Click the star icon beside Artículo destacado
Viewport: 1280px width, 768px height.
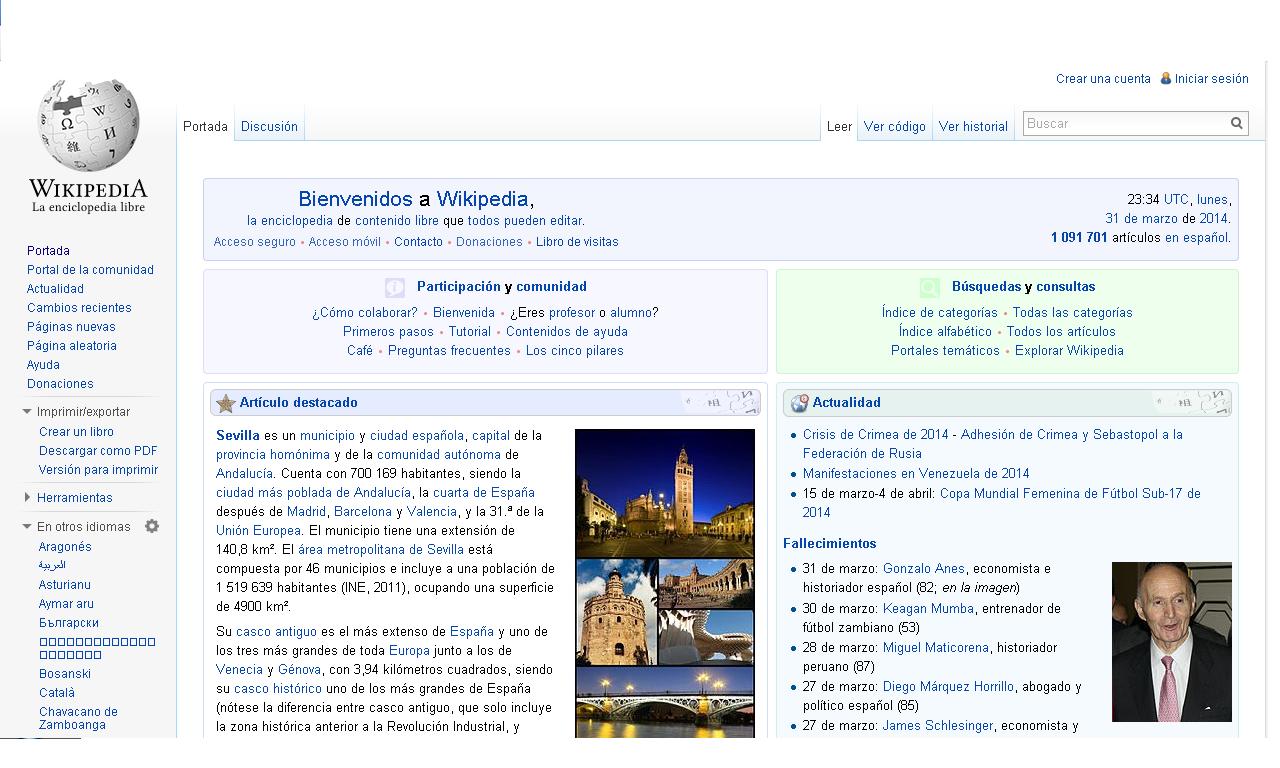pyautogui.click(x=226, y=403)
